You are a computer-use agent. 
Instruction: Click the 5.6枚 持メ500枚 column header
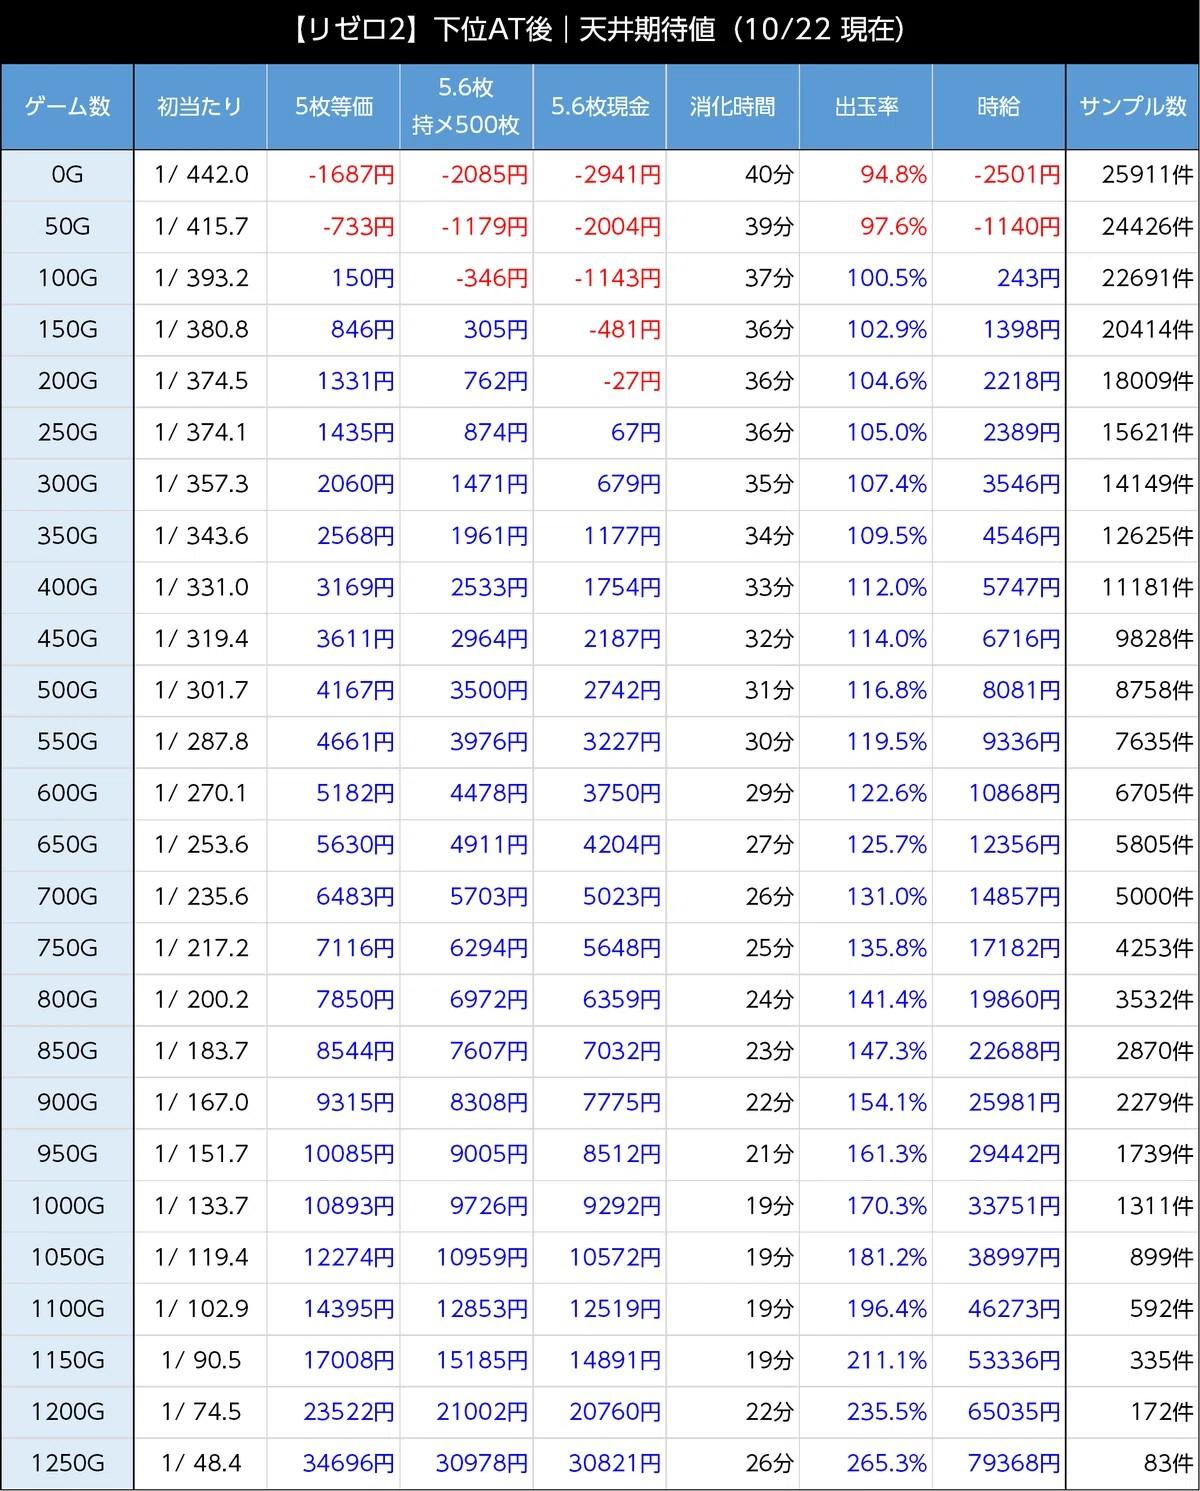pyautogui.click(x=466, y=107)
